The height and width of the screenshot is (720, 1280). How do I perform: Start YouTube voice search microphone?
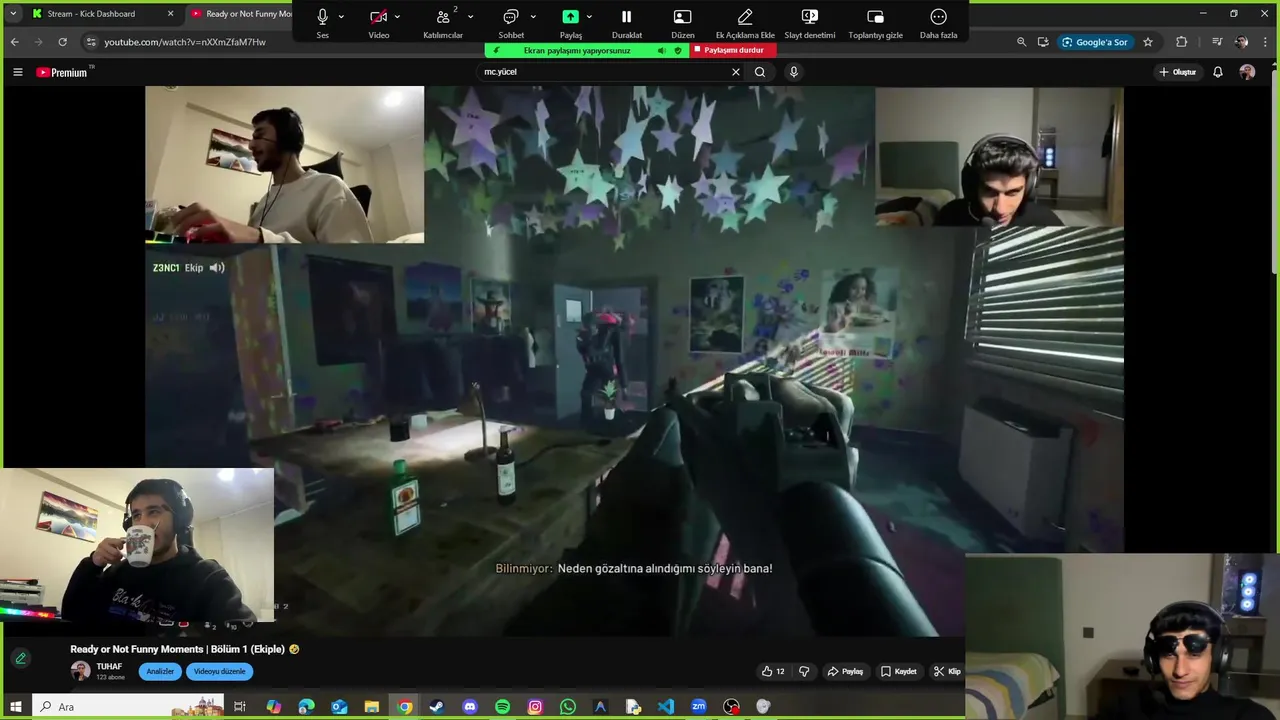[794, 72]
